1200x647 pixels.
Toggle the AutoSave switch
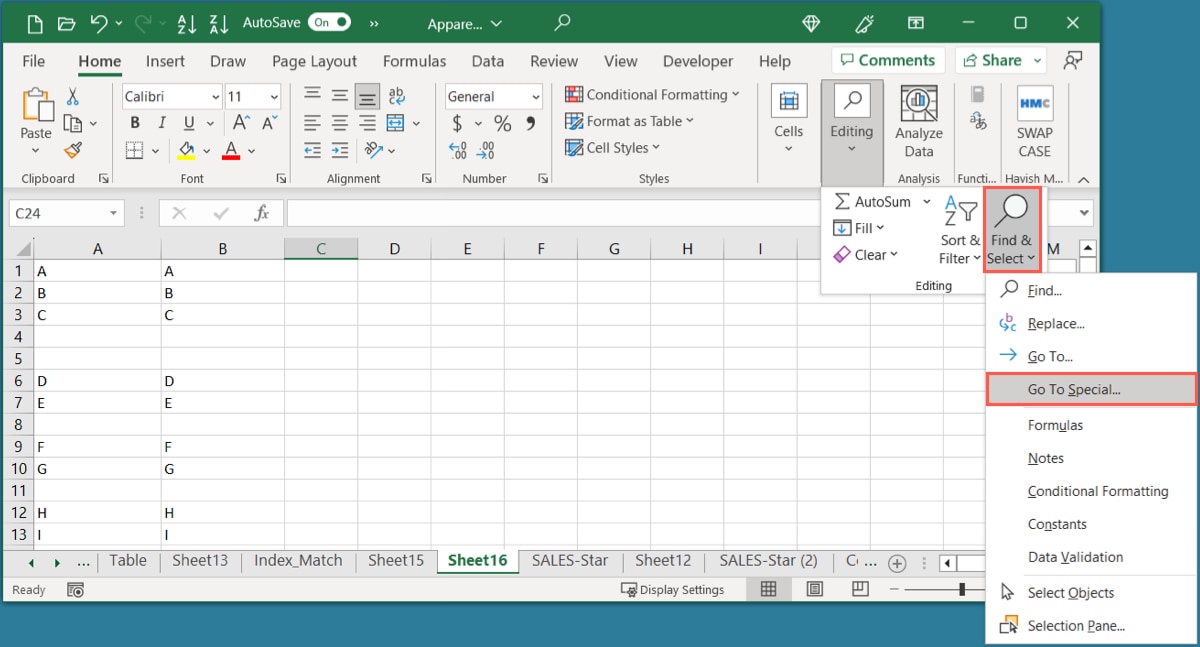coord(329,22)
